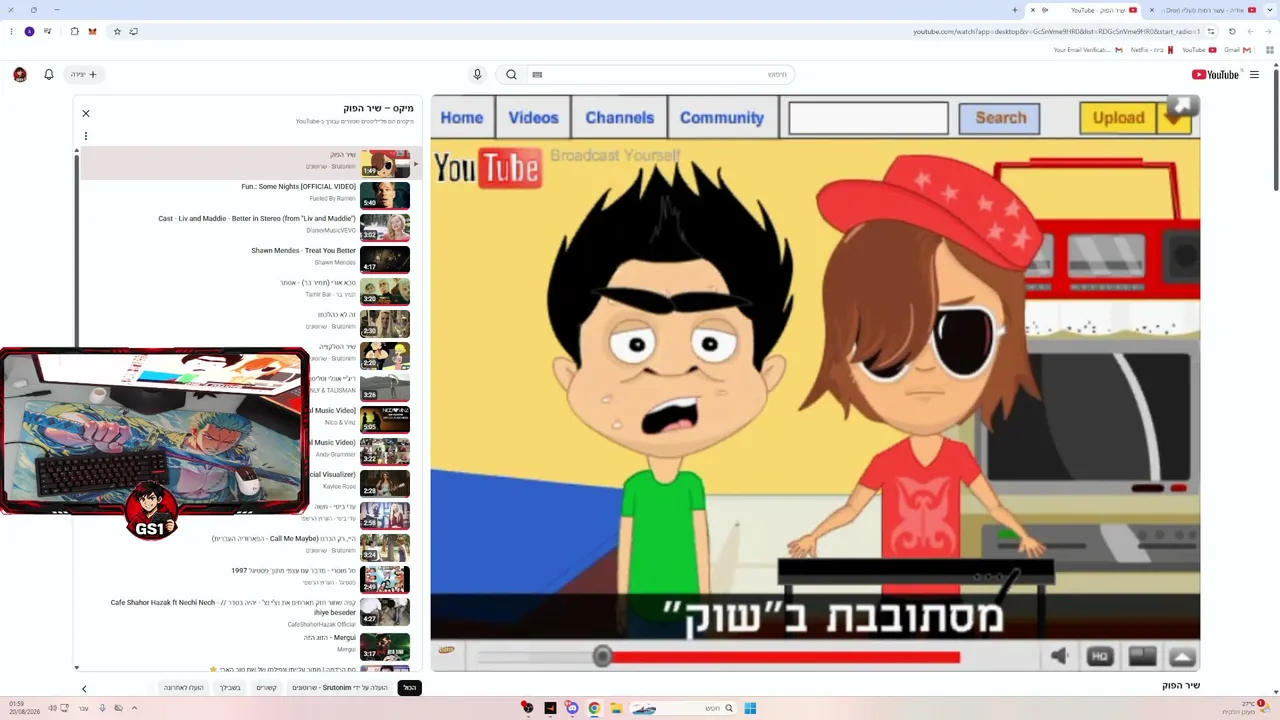Click the video progress bar
Viewport: 1280px width, 720px height.
717,657
